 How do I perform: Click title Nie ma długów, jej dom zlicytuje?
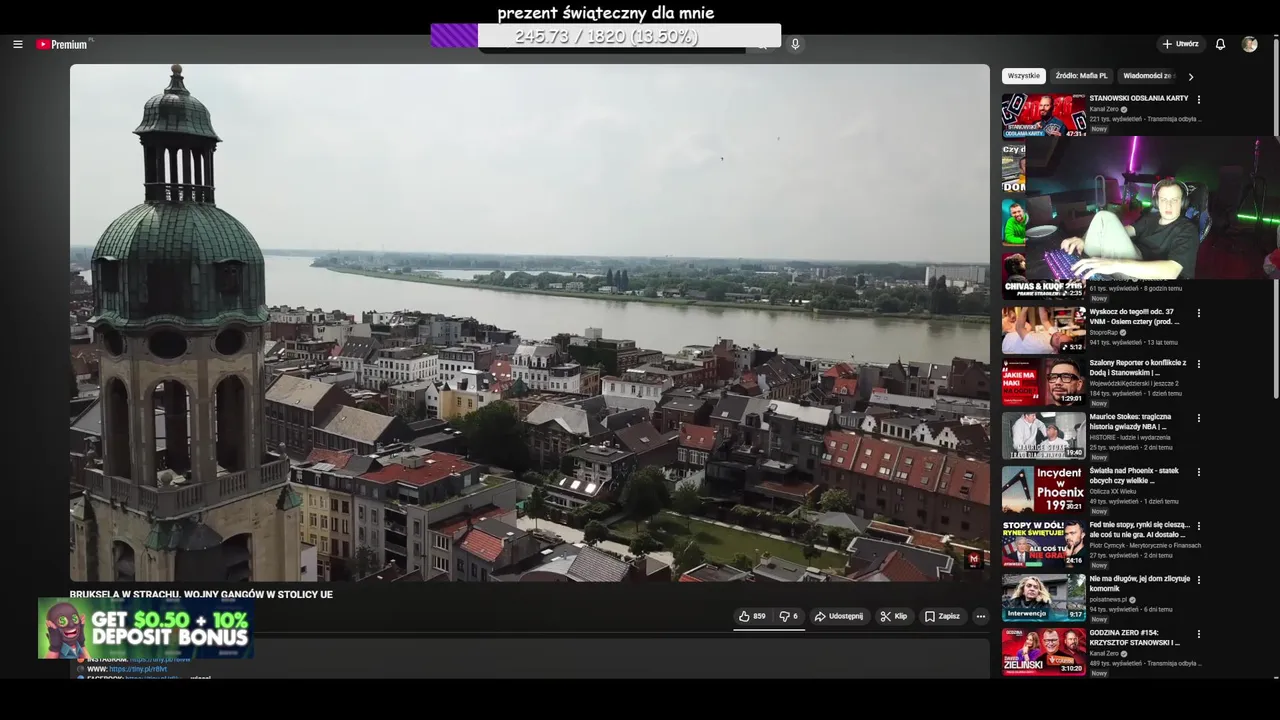coord(1140,584)
